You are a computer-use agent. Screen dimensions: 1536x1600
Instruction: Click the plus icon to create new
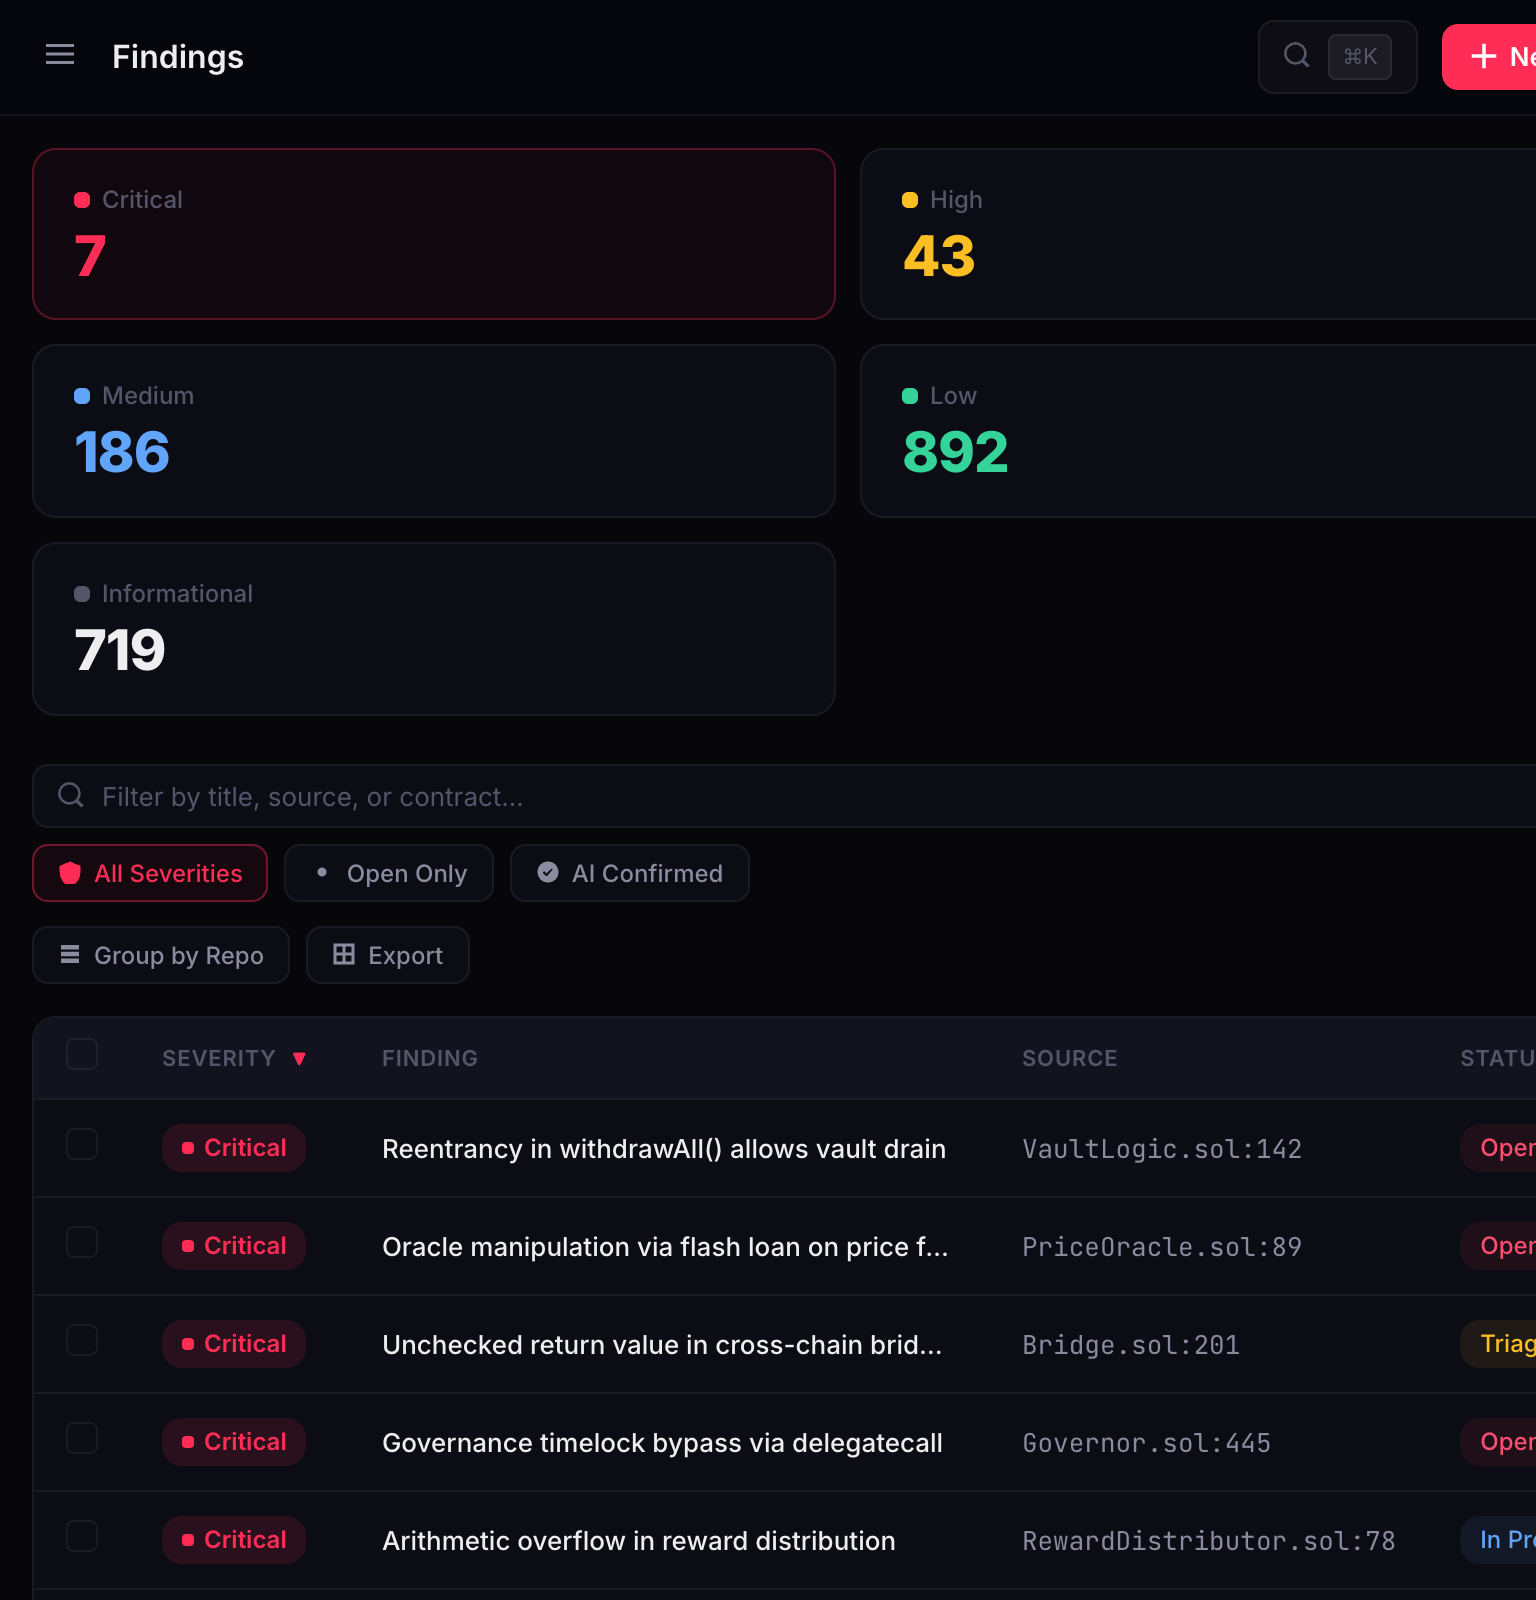[x=1483, y=57]
